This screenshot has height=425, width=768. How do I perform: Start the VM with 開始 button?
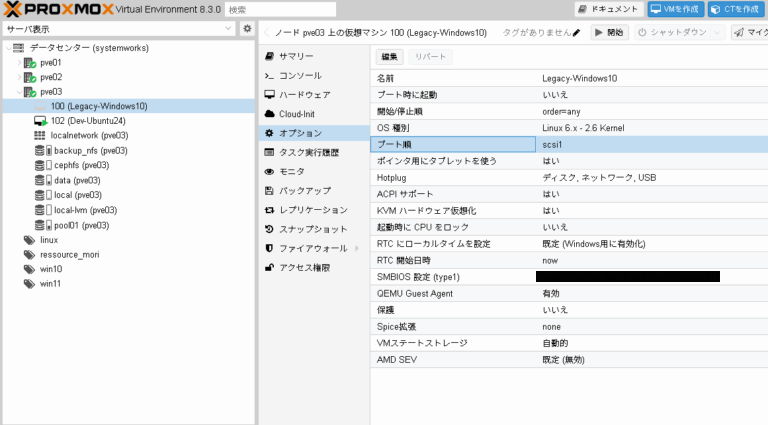[609, 32]
